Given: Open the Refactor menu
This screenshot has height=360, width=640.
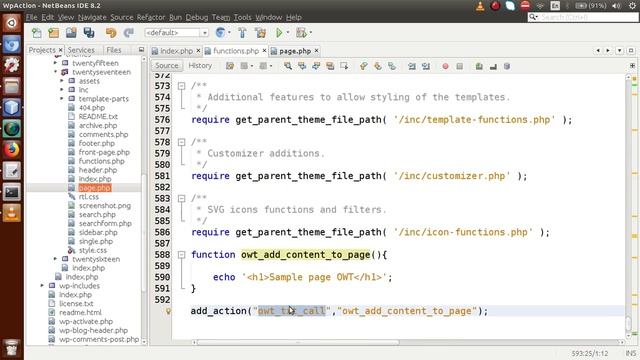Looking at the screenshot, I should 151,17.
